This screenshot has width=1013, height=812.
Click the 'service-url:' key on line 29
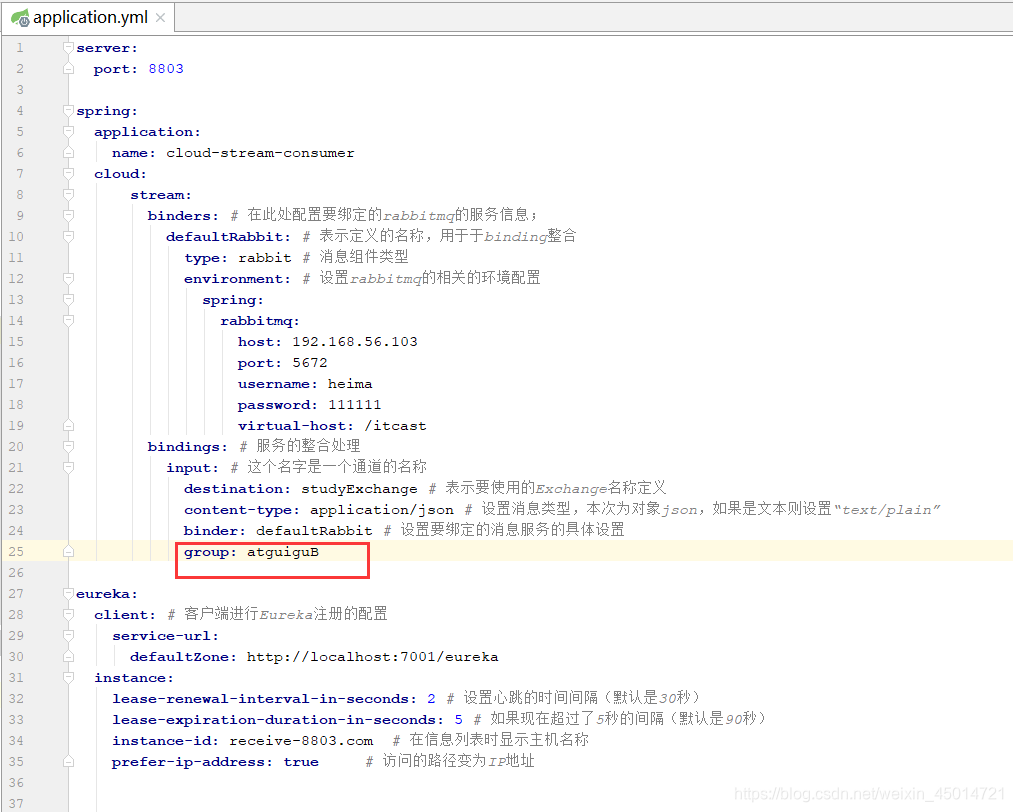(165, 636)
